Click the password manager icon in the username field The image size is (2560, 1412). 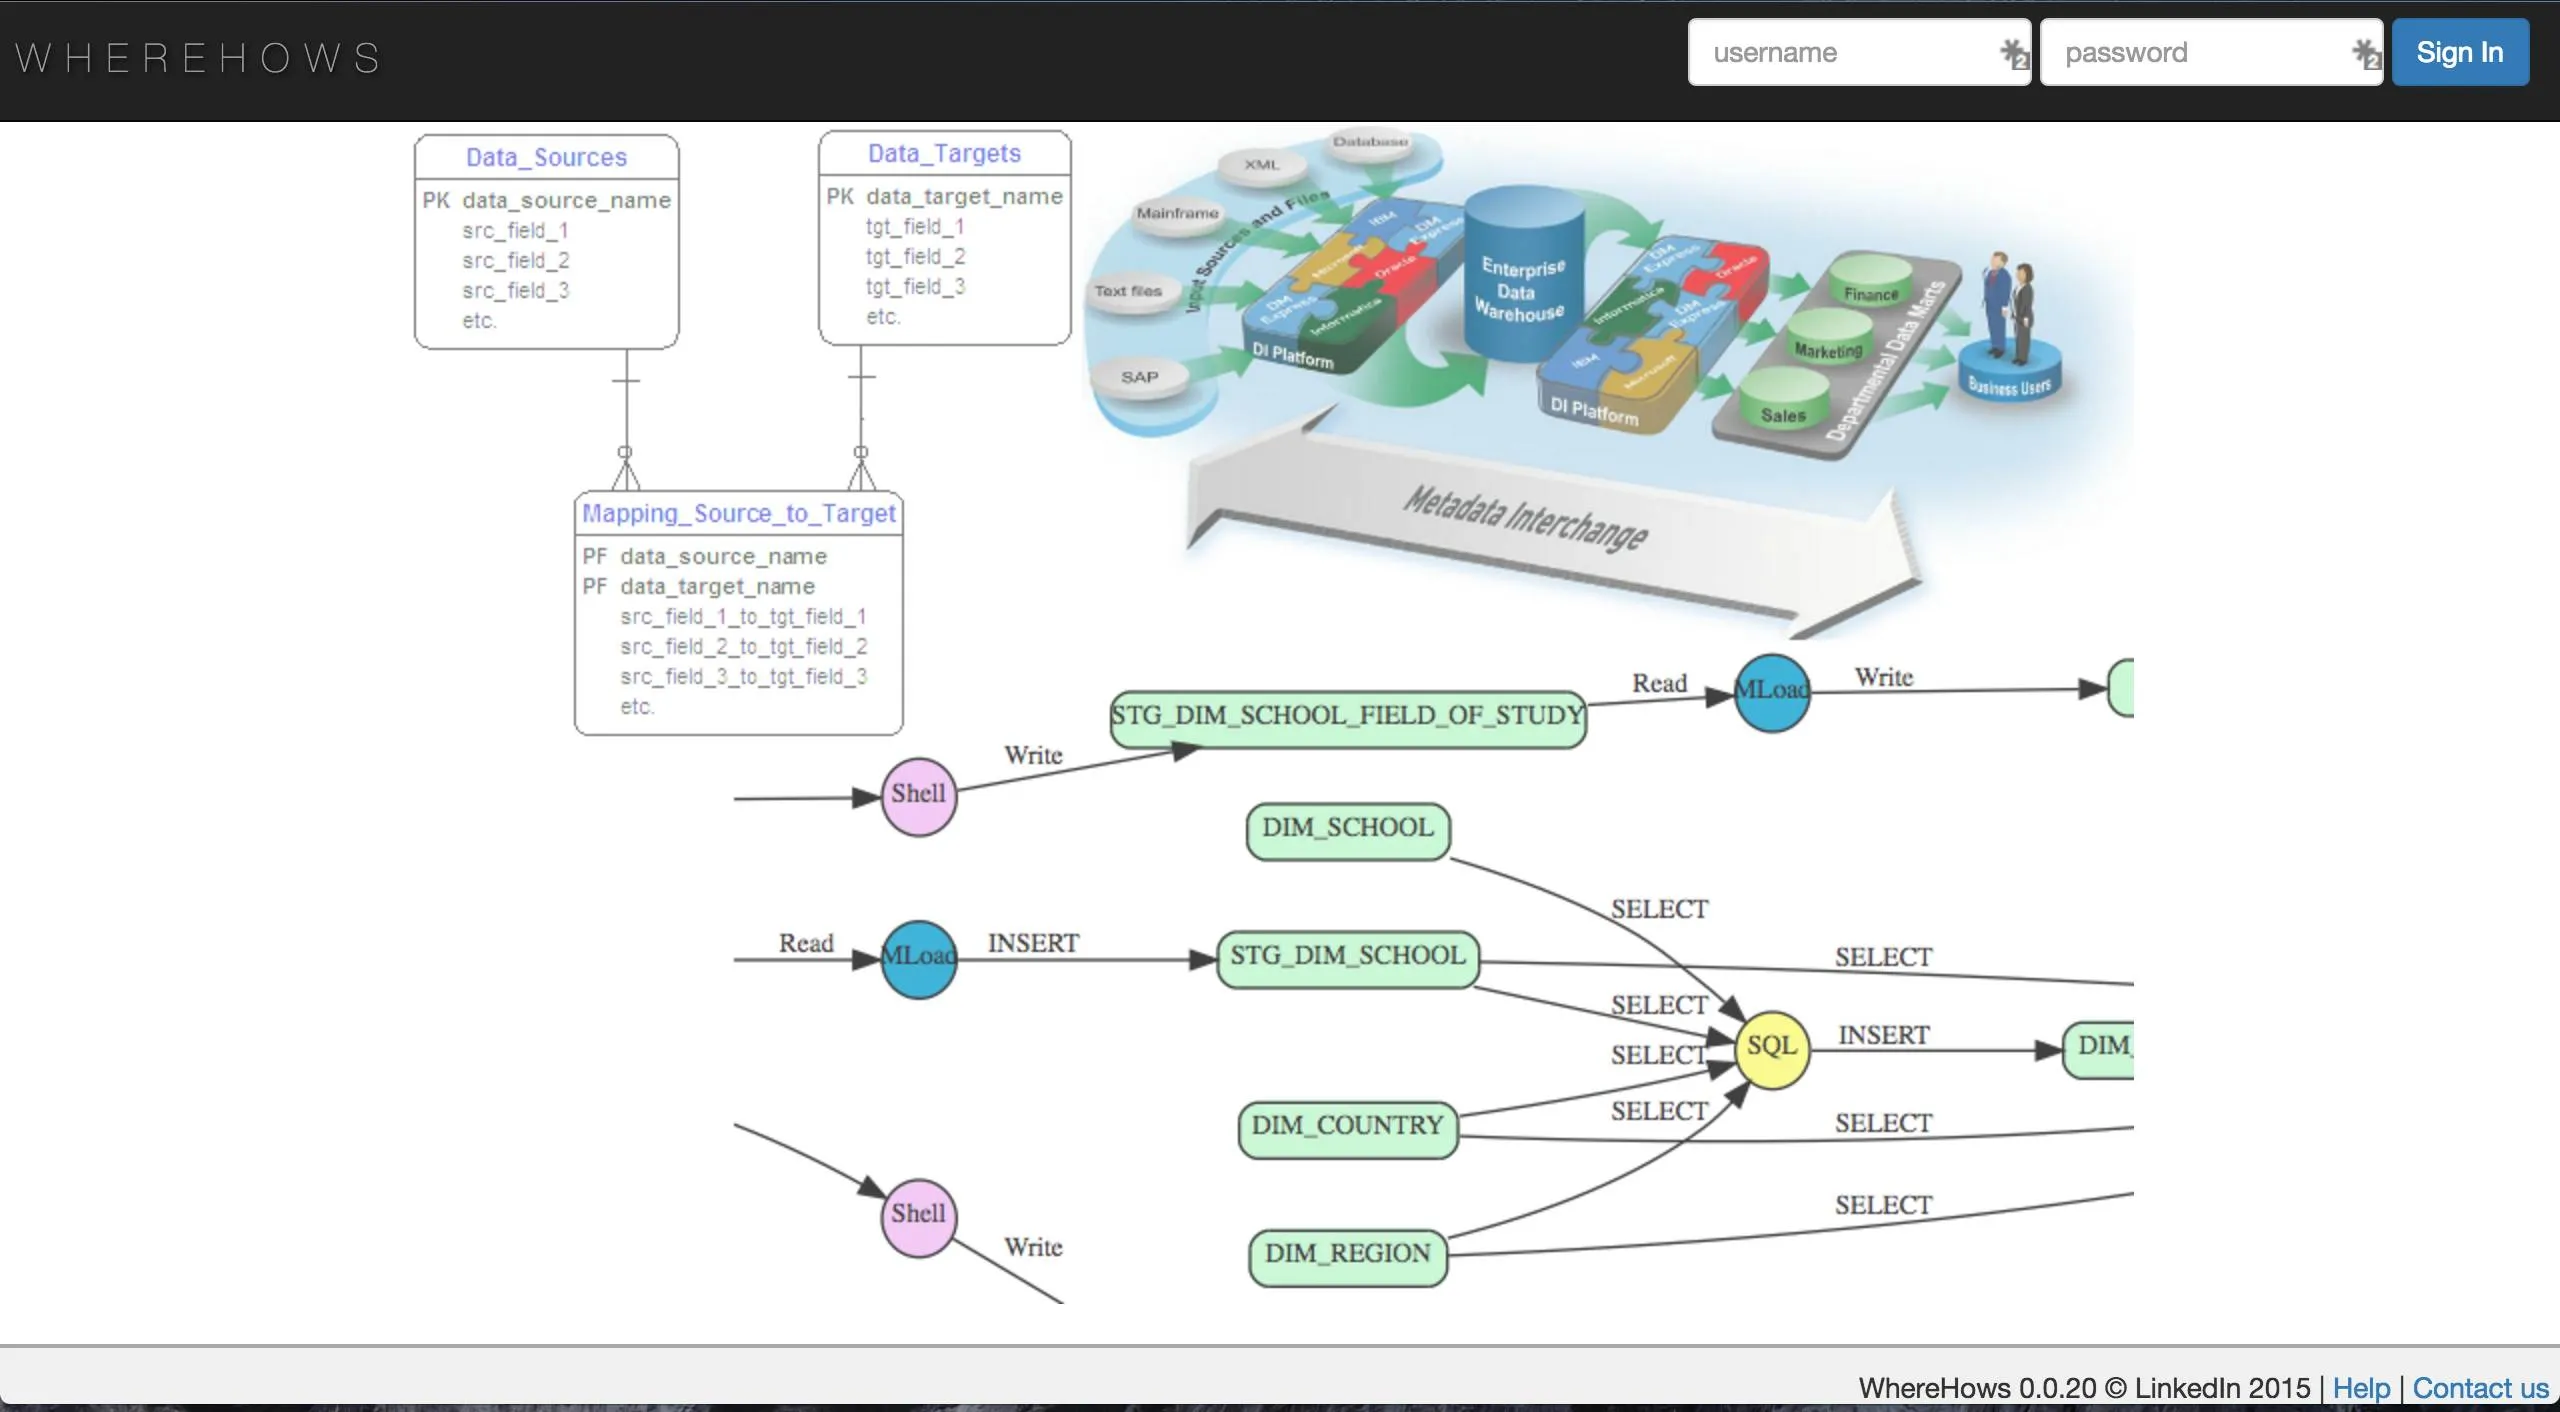[x=2013, y=53]
